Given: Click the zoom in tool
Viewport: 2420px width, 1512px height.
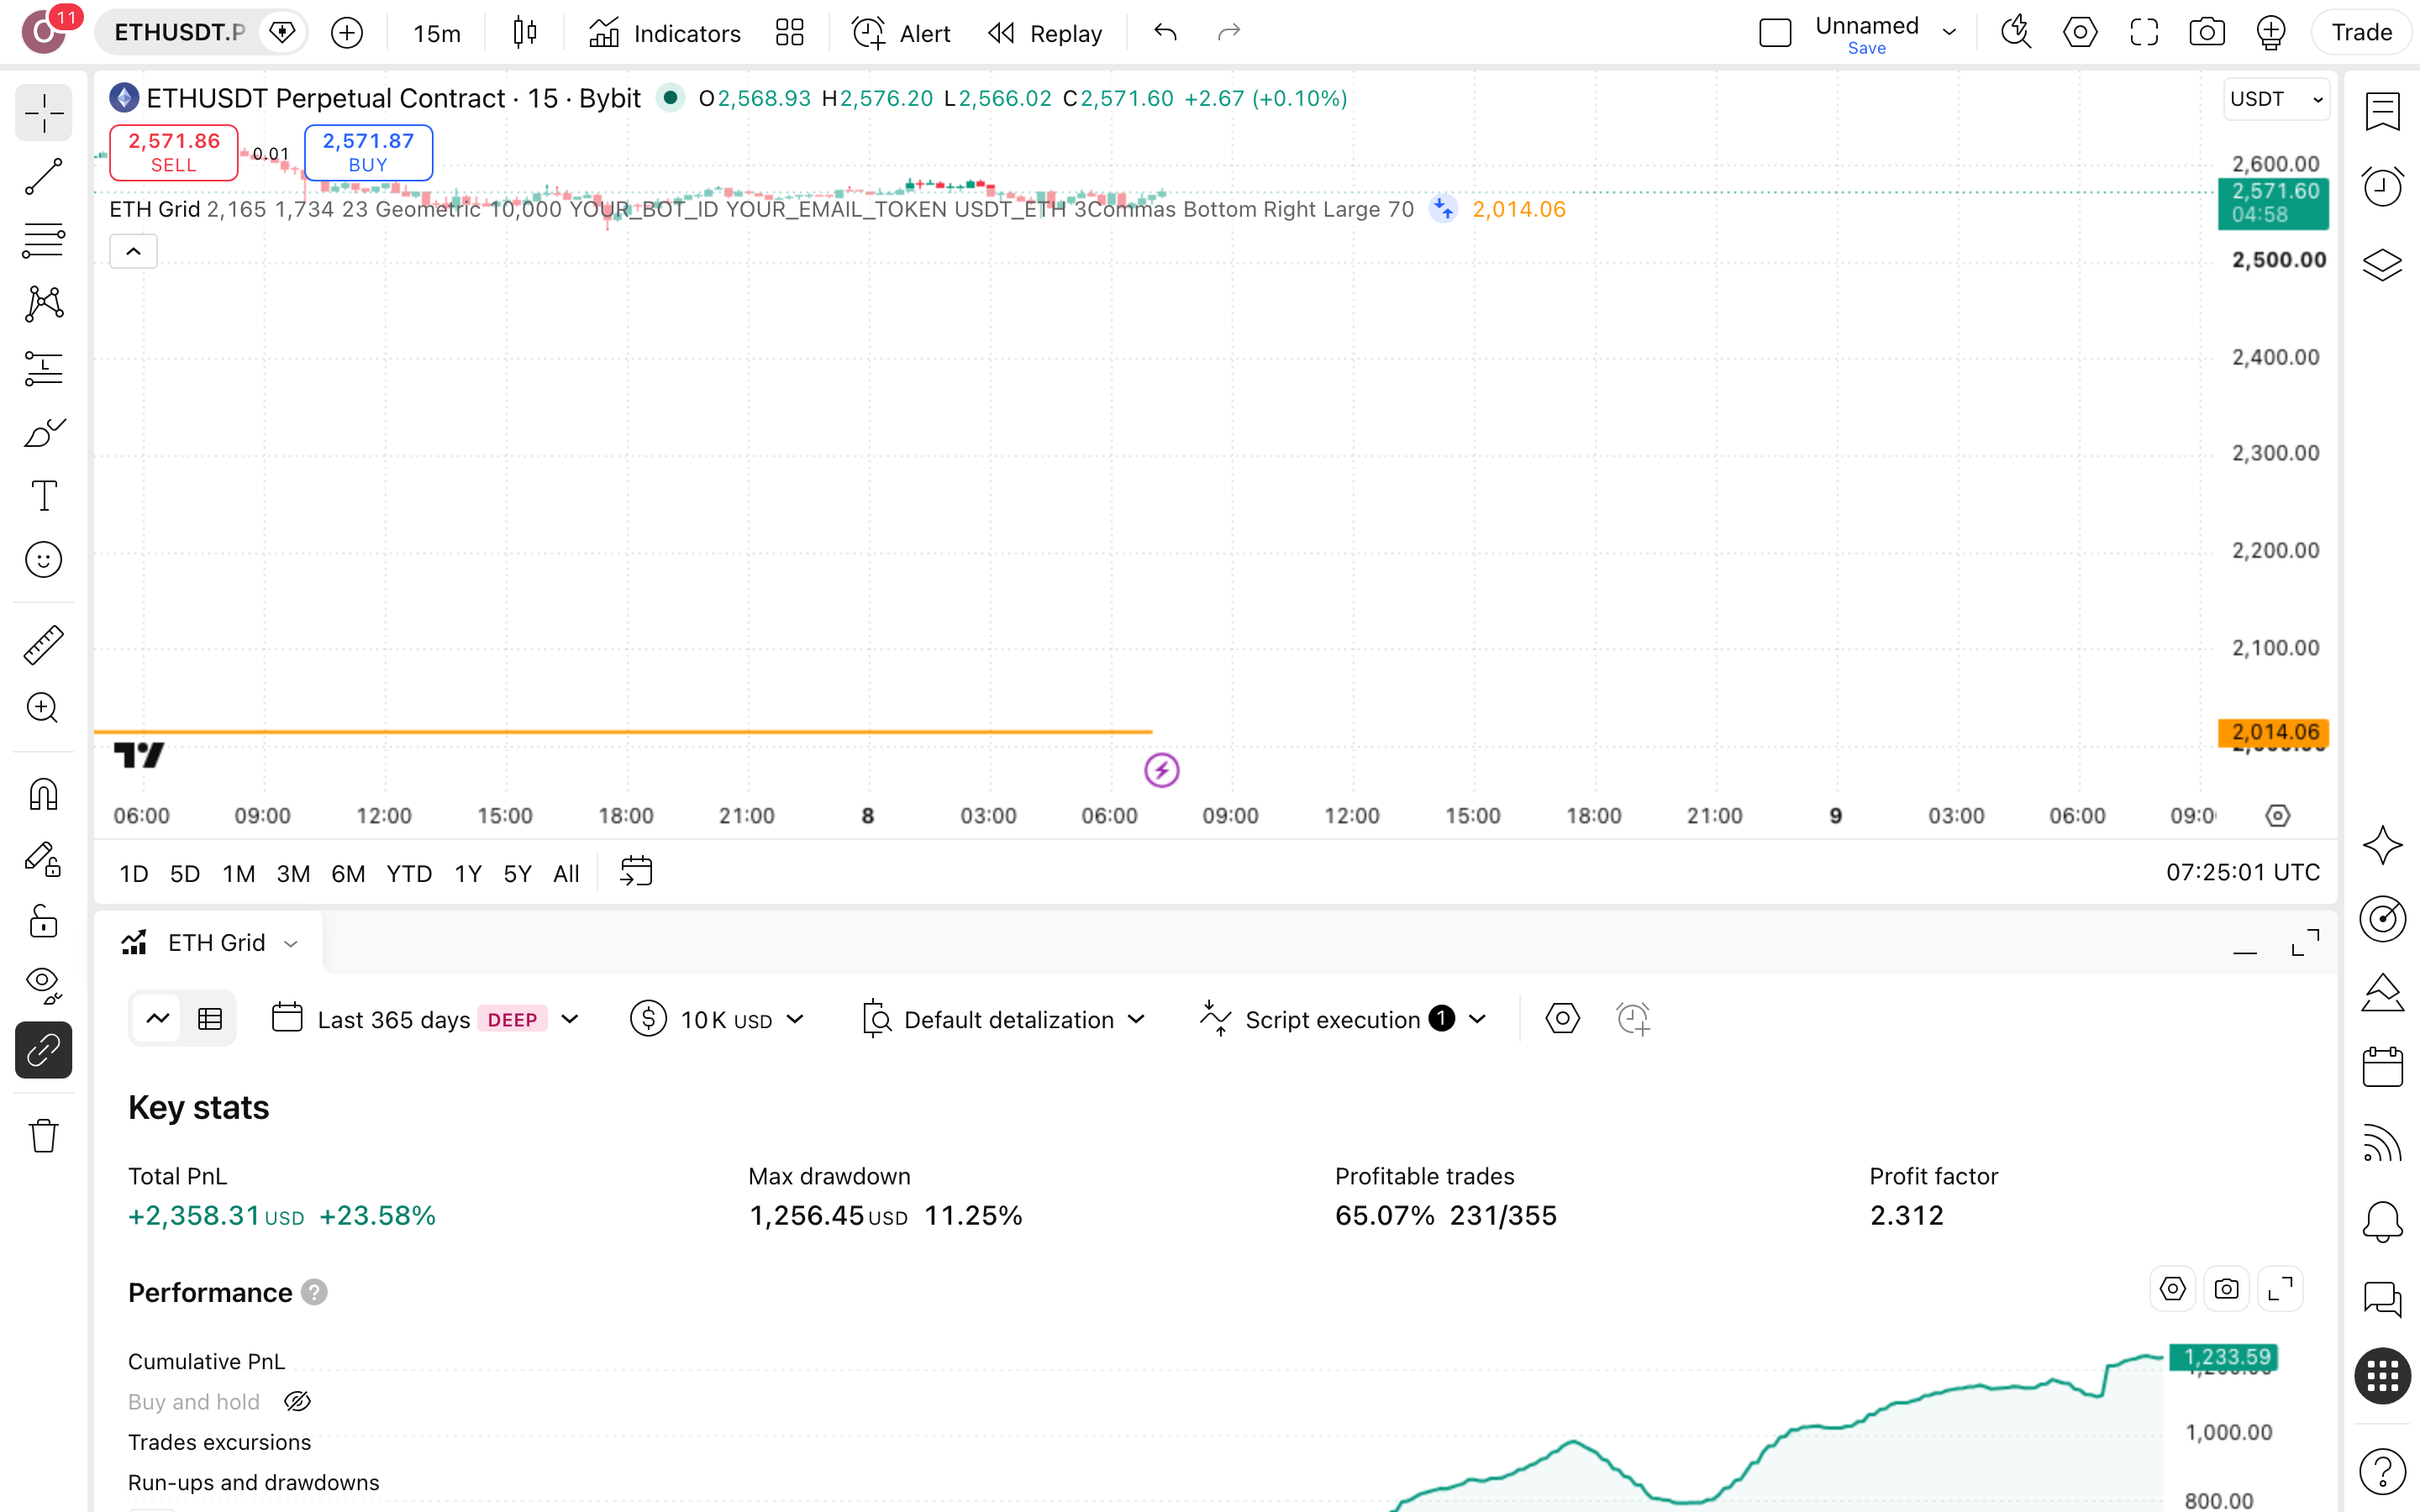Looking at the screenshot, I should tap(44, 708).
